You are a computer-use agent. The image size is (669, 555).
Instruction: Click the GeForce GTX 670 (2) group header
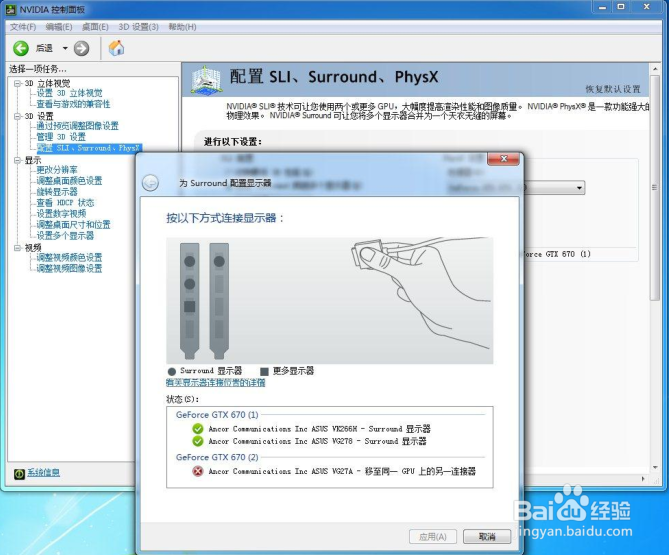(x=217, y=457)
